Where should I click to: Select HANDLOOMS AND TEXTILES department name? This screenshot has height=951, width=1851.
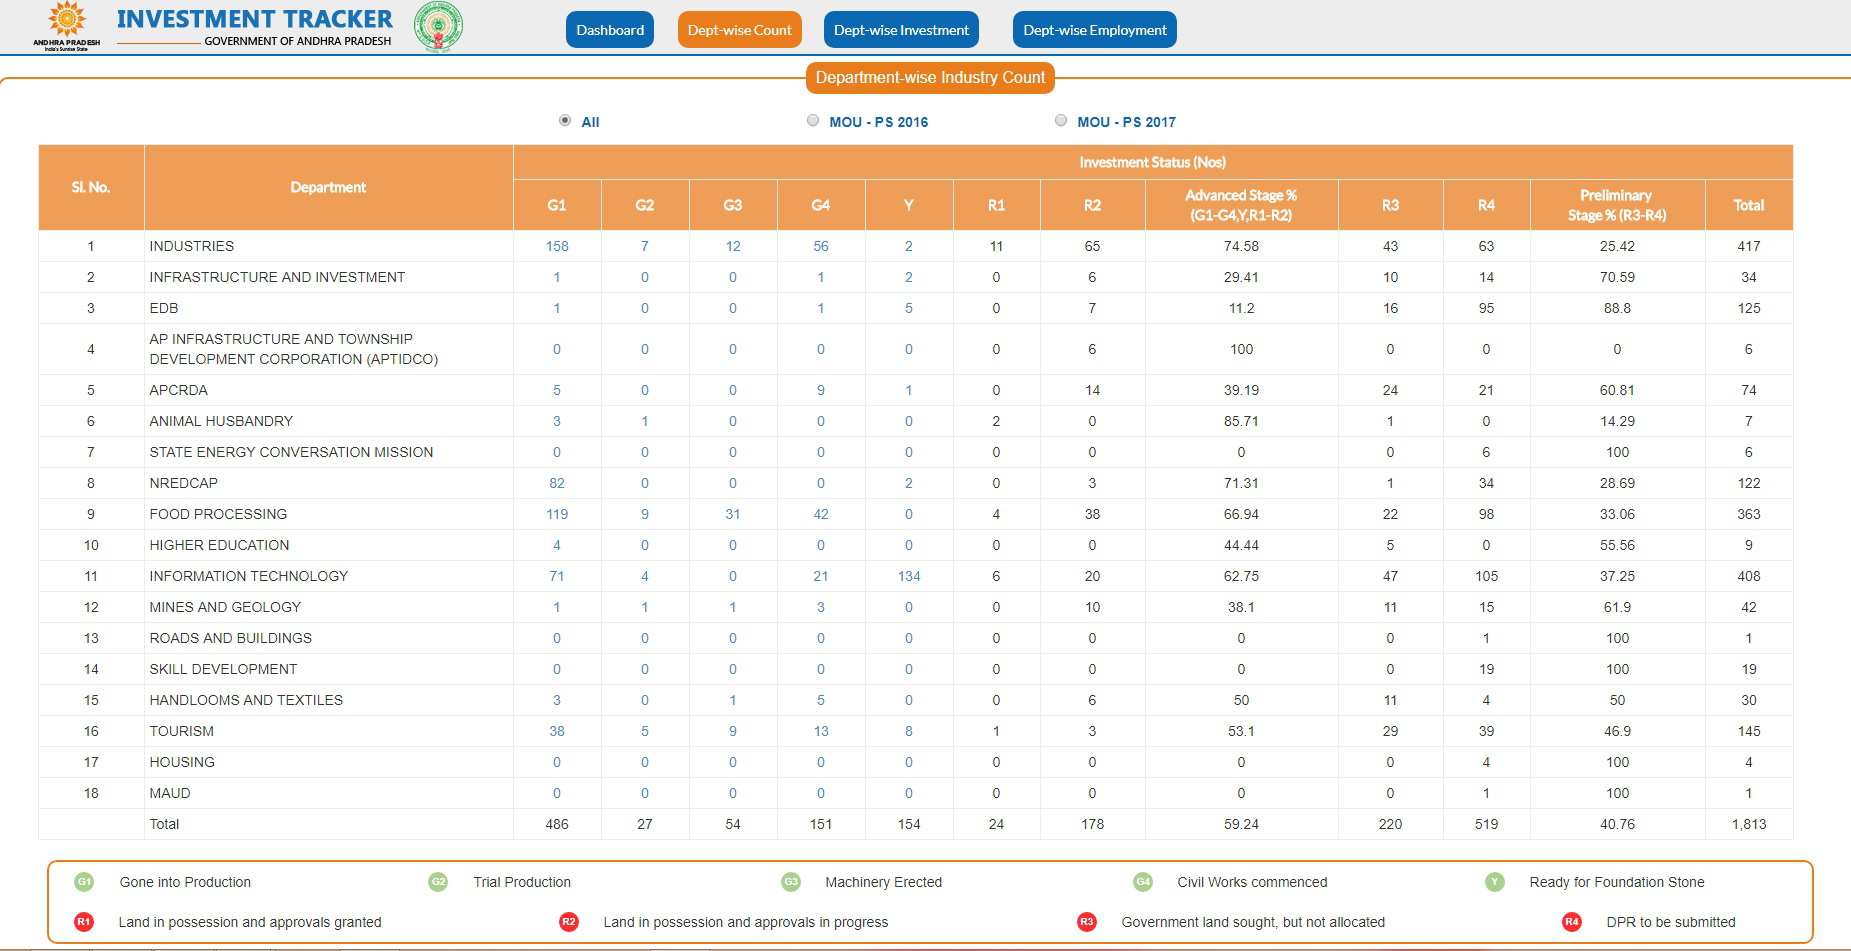coord(246,700)
